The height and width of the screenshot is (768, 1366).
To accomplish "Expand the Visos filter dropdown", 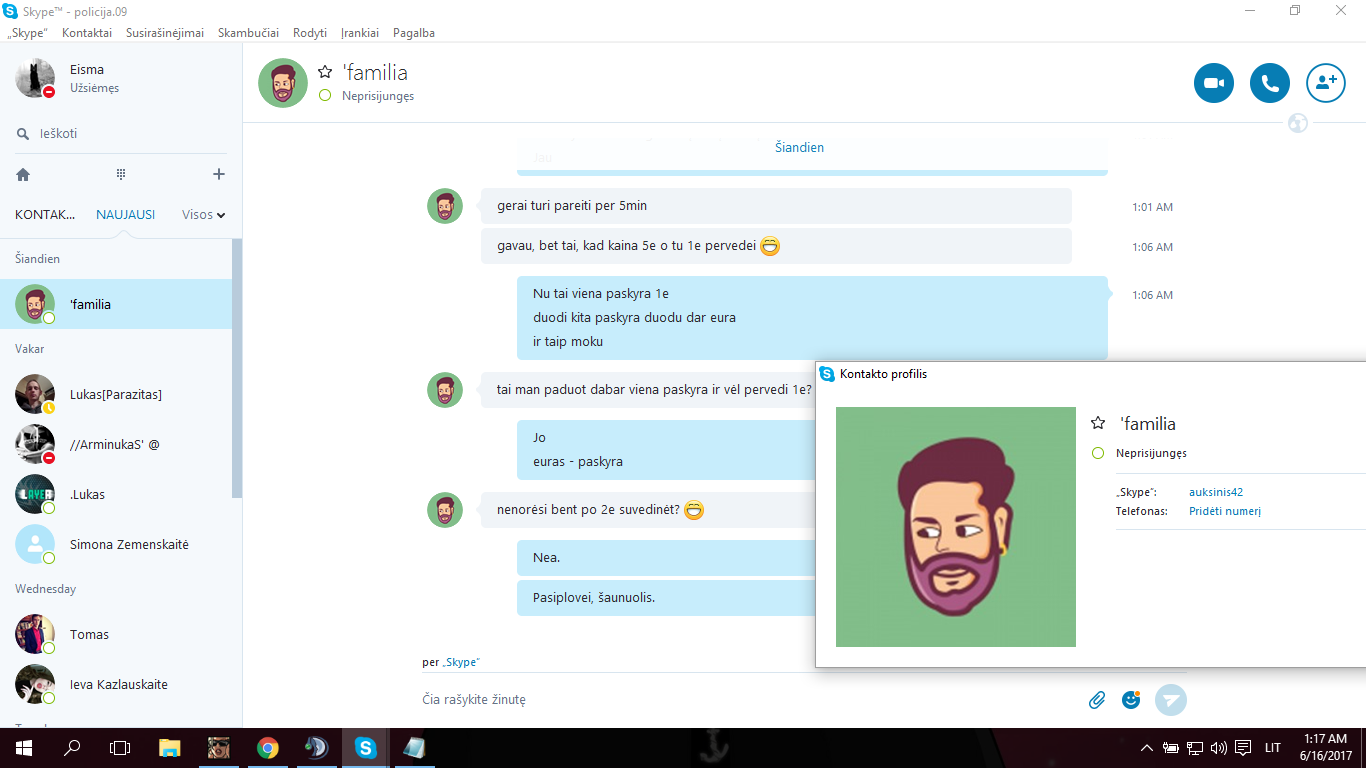I will point(203,214).
